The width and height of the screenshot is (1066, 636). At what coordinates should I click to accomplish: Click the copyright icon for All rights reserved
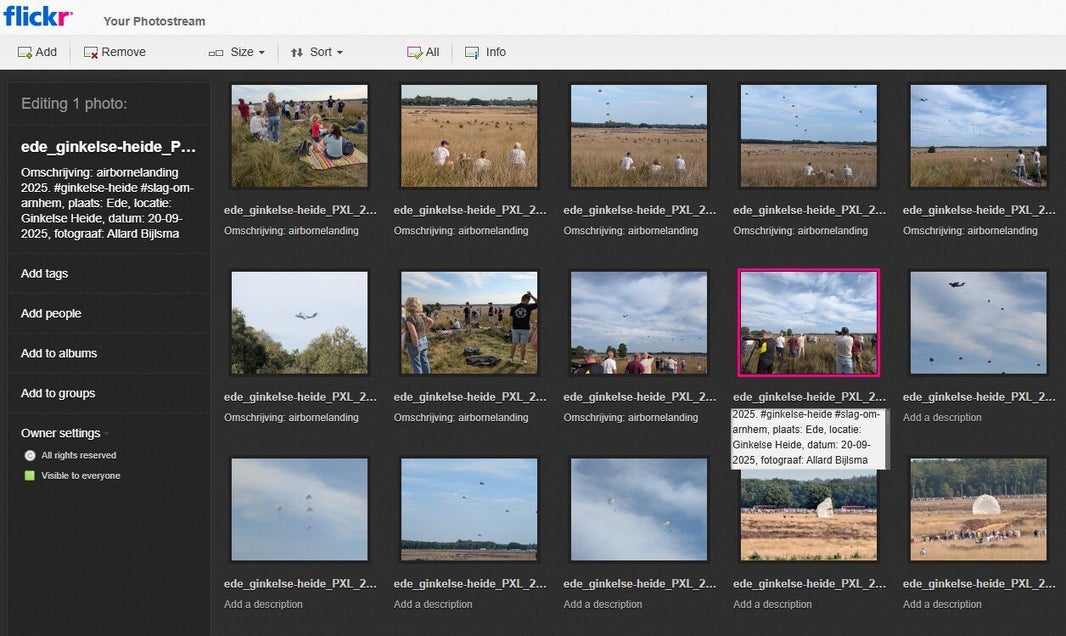(x=30, y=455)
